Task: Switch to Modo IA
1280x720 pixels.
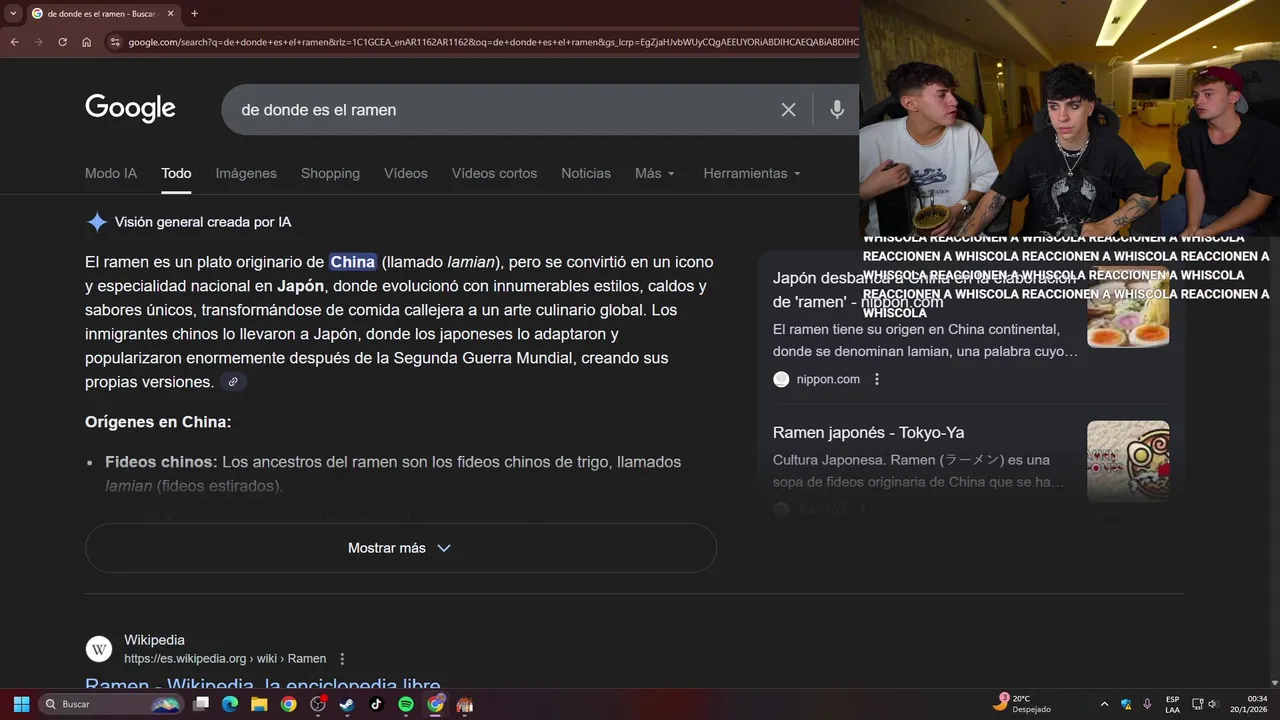Action: pos(111,173)
